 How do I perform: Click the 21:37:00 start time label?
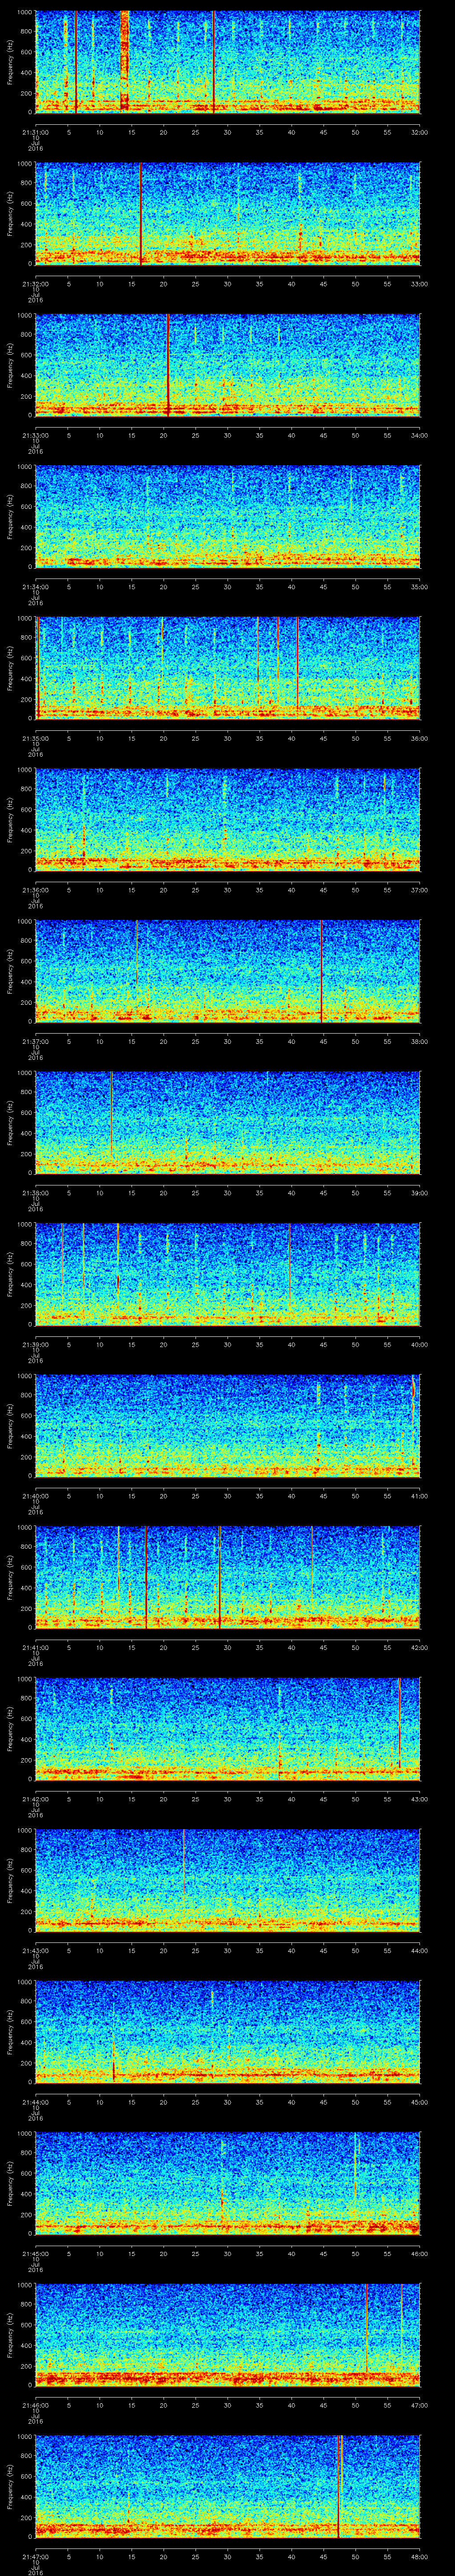(35, 1041)
